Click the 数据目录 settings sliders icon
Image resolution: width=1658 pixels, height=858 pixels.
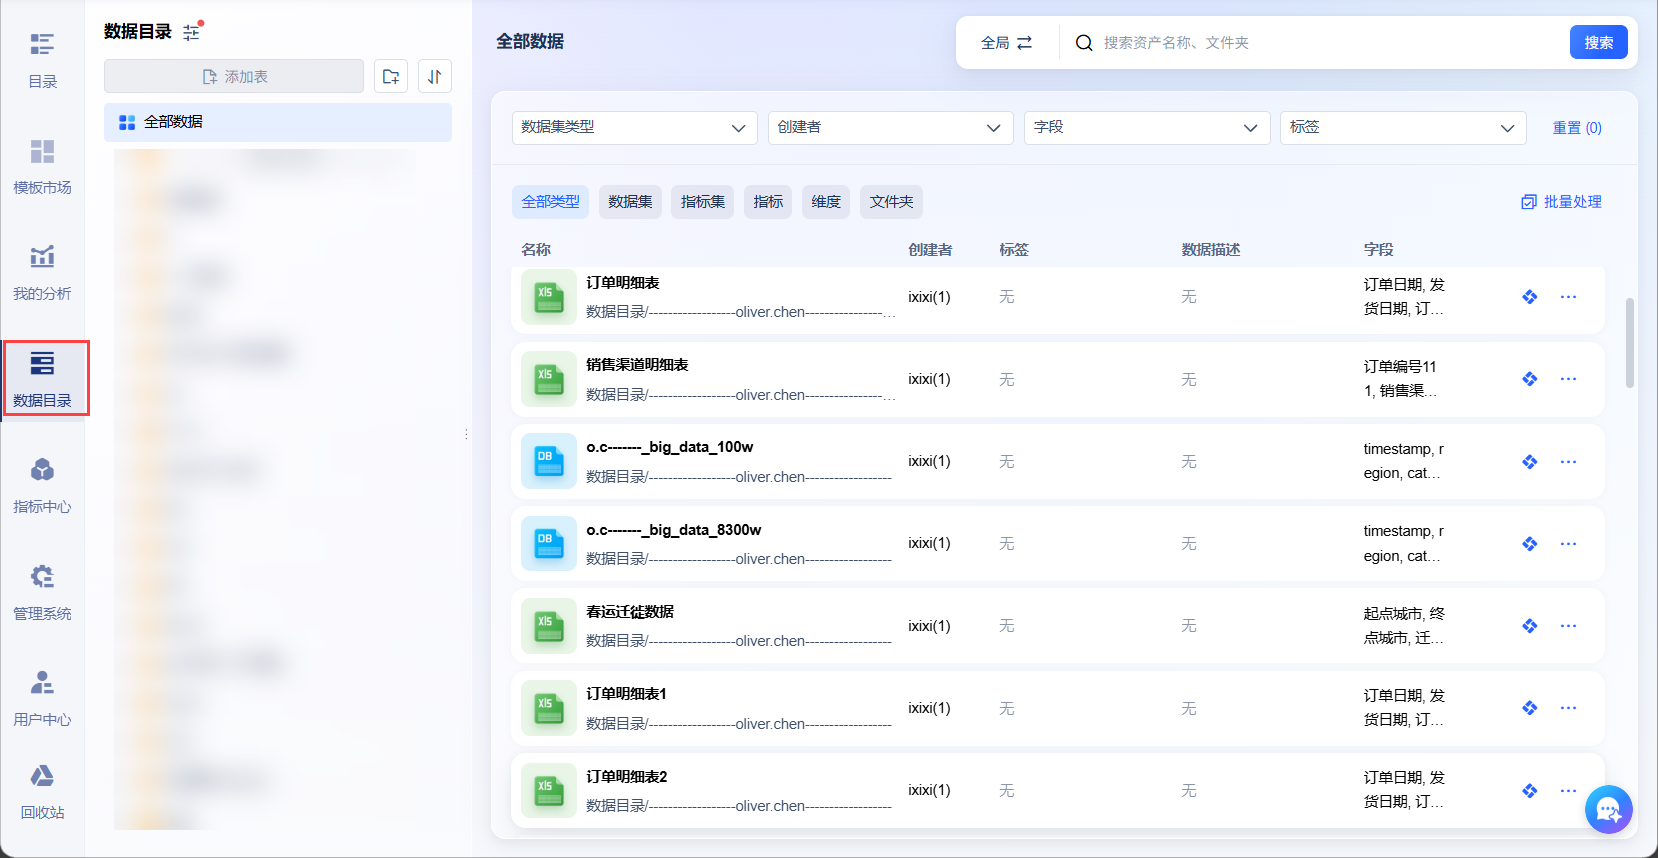192,32
